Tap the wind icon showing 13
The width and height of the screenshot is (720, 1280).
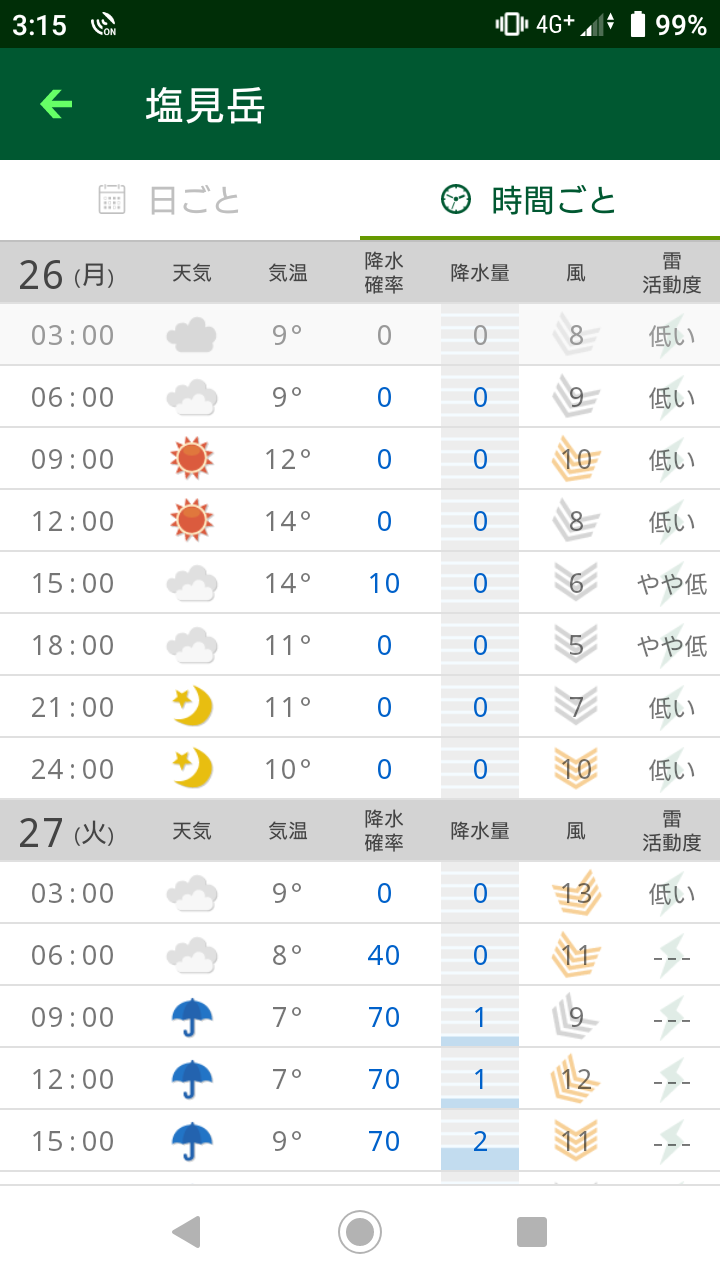coord(576,893)
